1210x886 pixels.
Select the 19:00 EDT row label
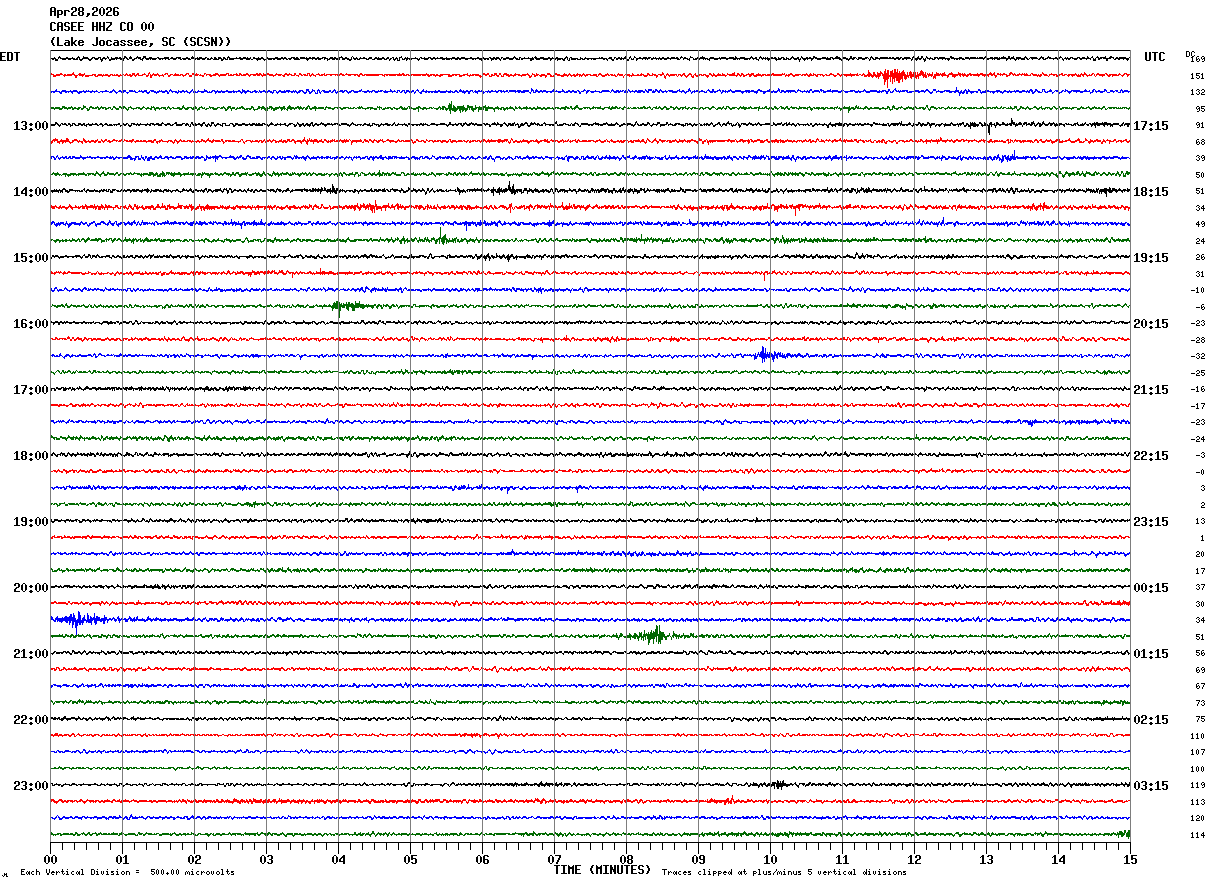click(30, 522)
